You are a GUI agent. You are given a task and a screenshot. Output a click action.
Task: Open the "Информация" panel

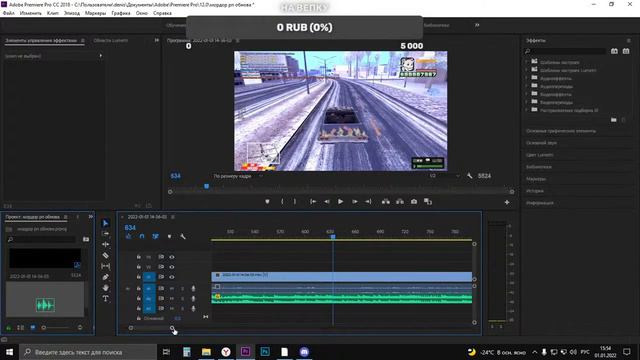[x=540, y=203]
